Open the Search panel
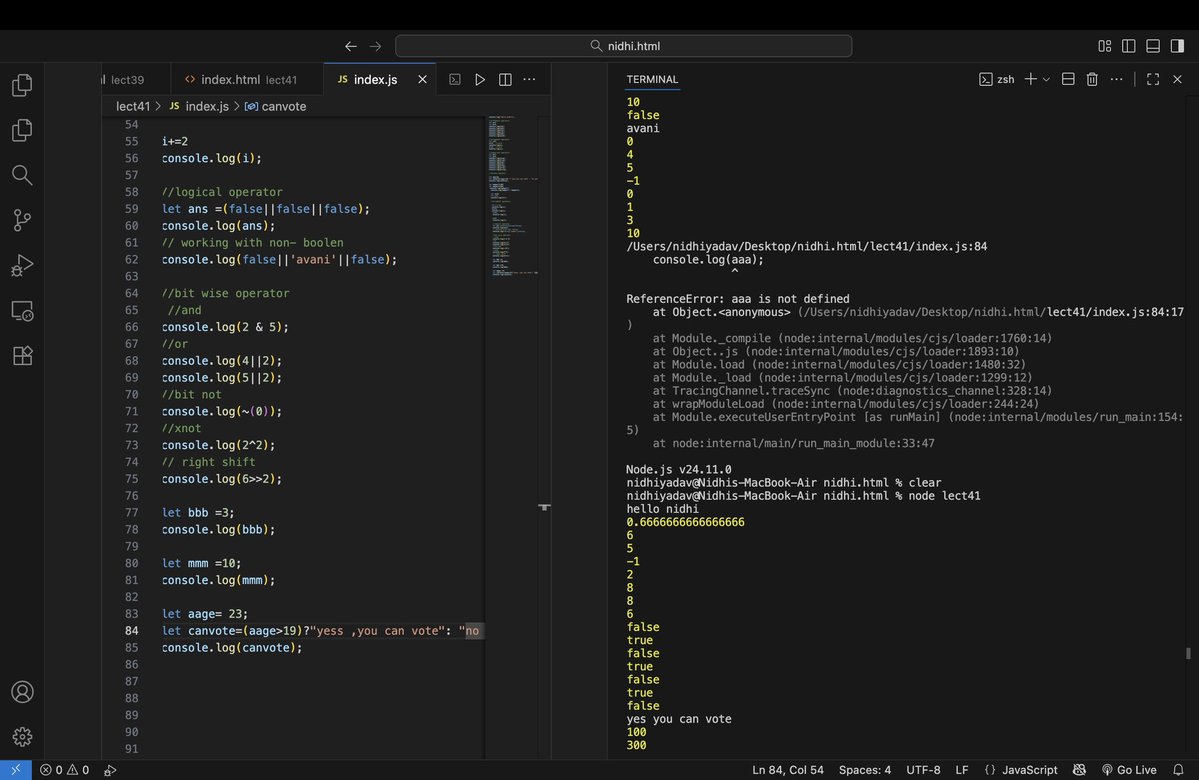1199x780 pixels. tap(22, 174)
